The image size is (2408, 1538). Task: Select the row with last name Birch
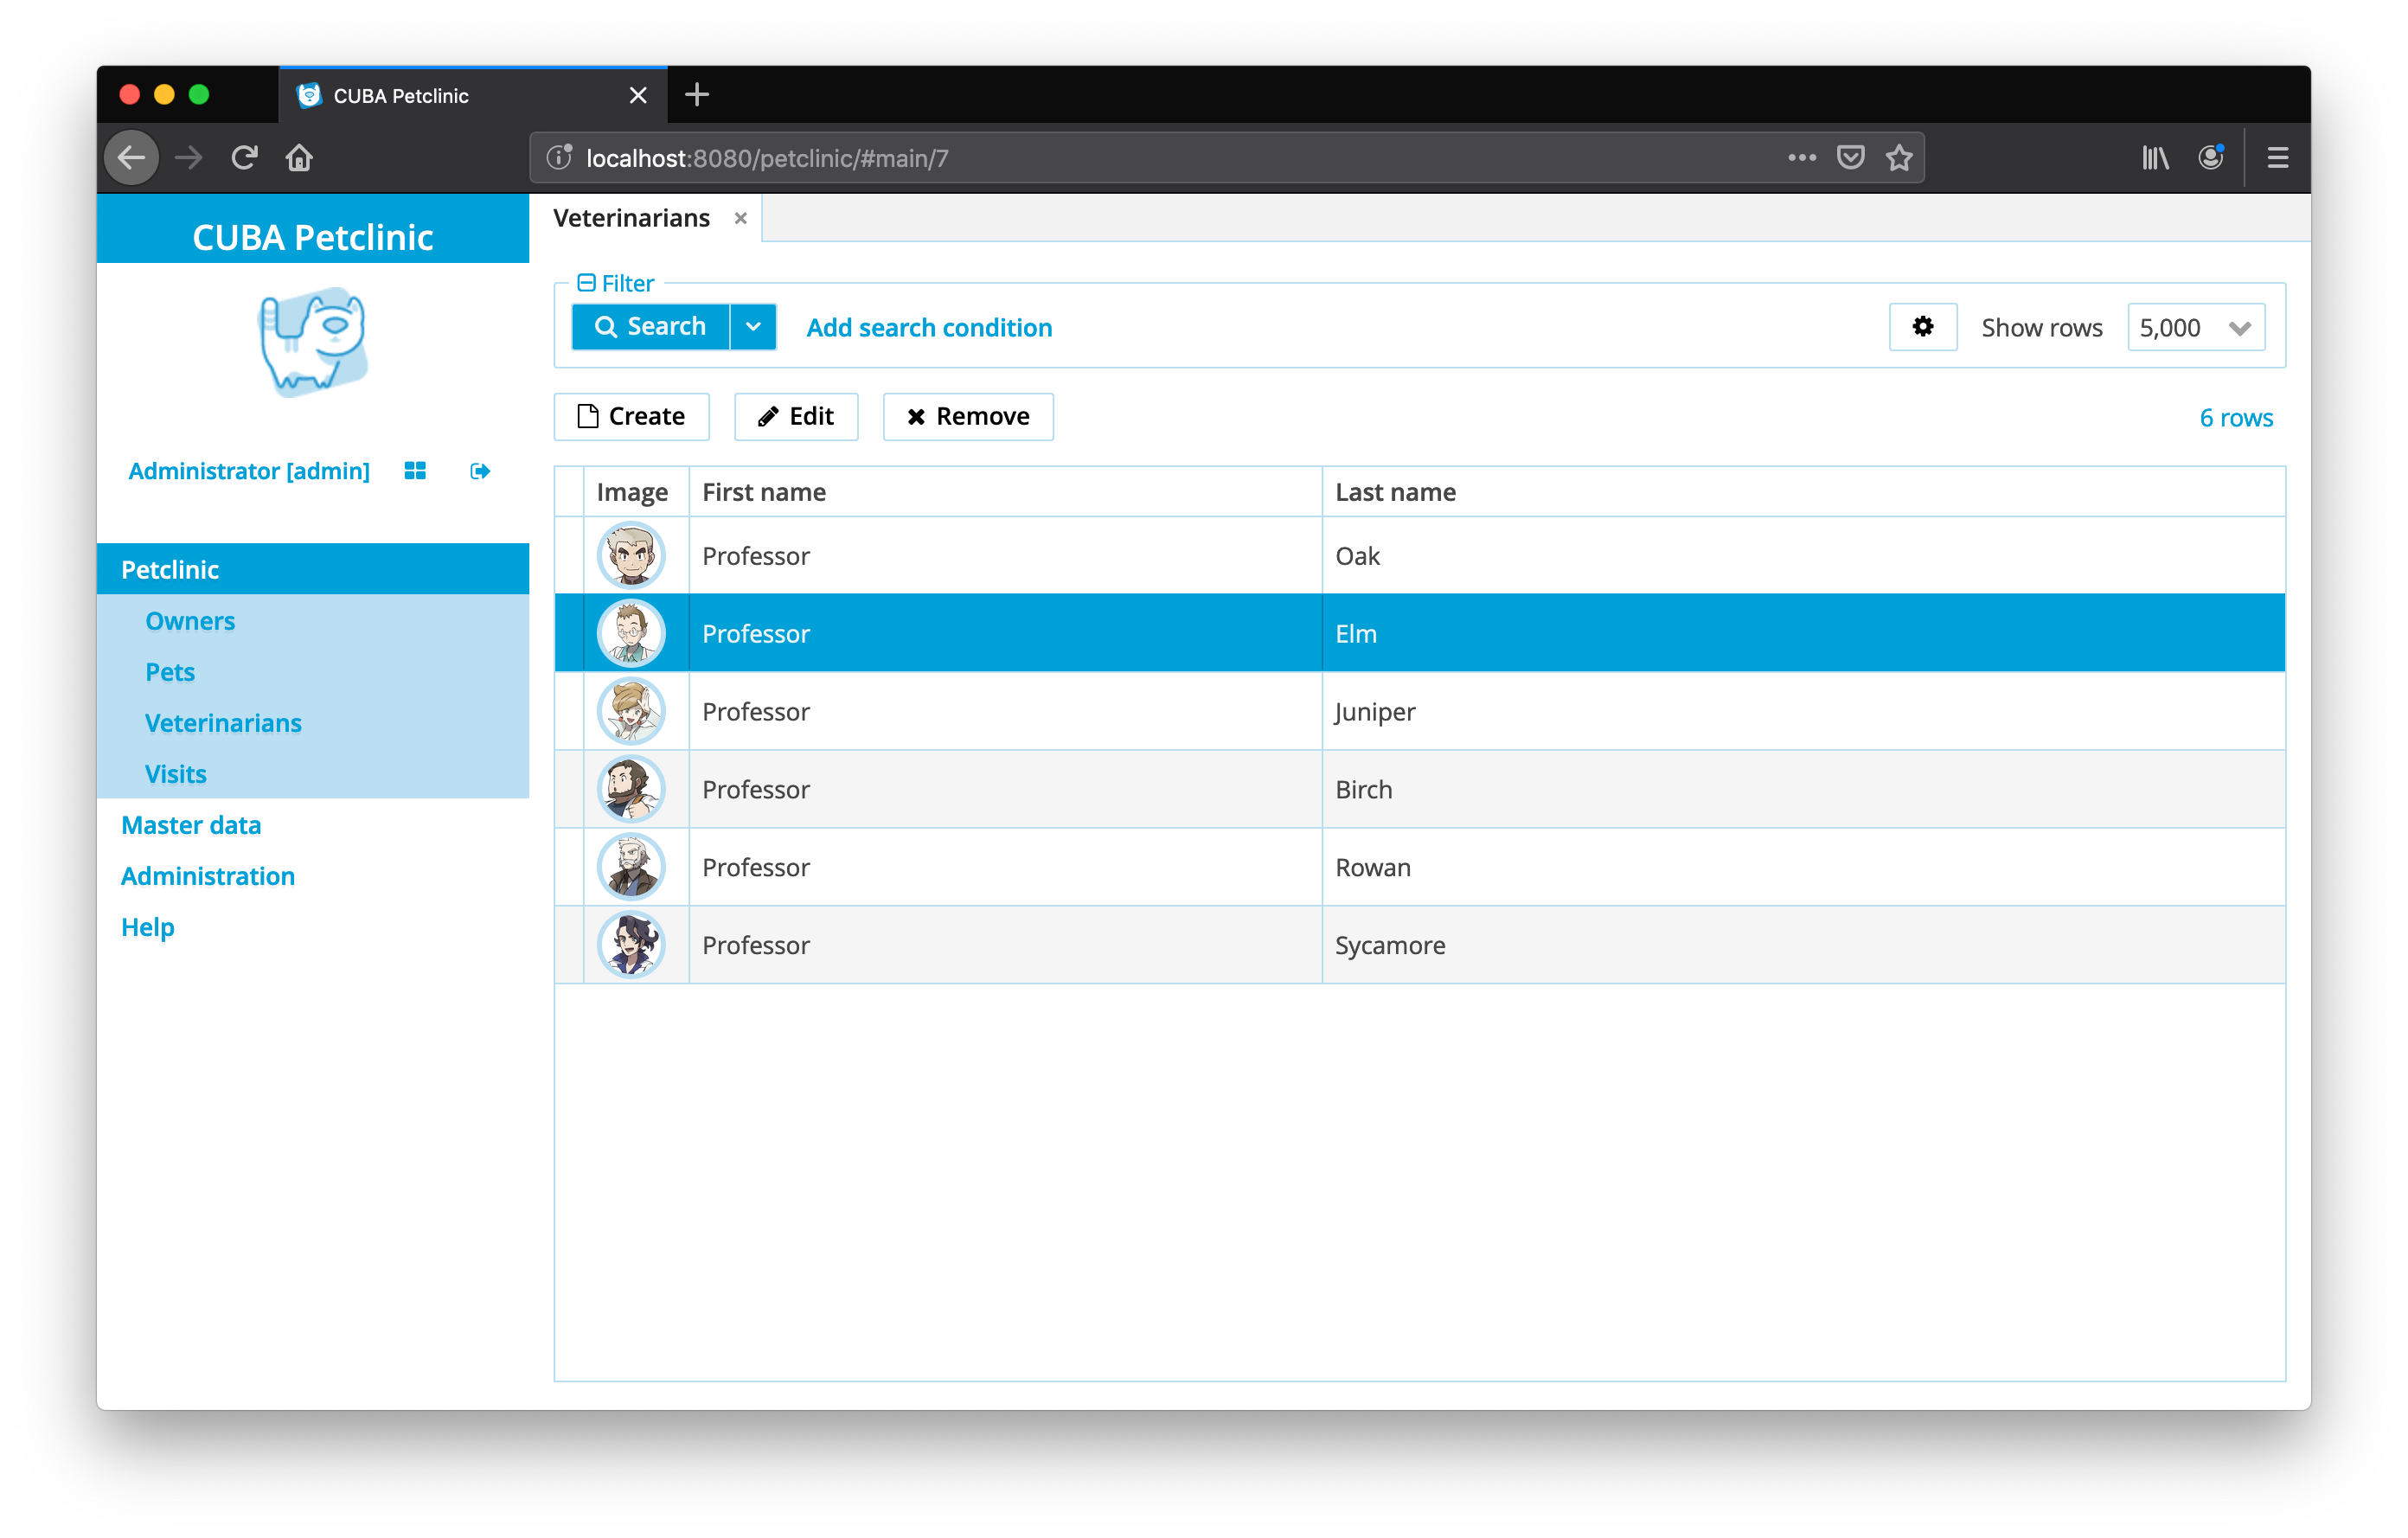pos(1420,790)
